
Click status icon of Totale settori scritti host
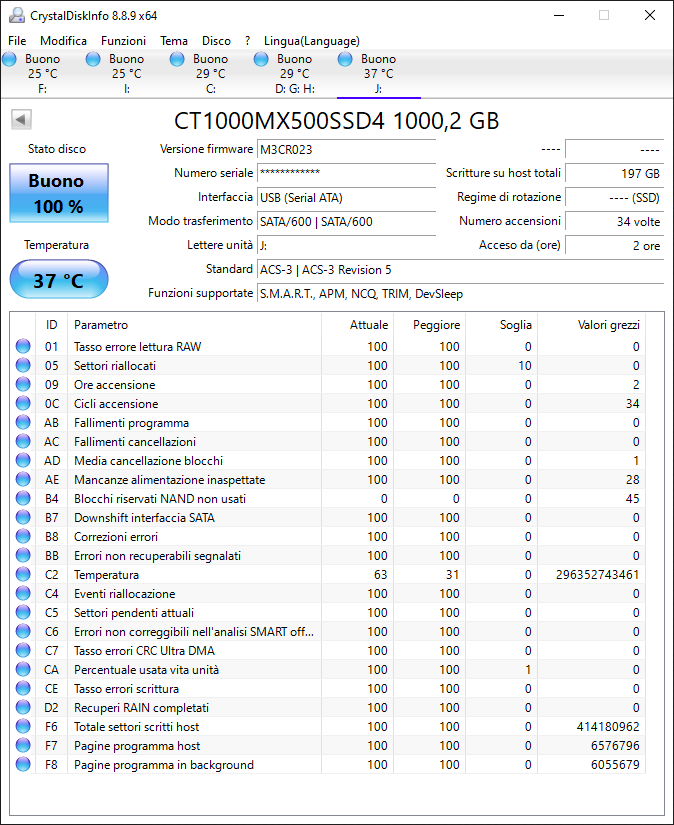click(x=23, y=726)
